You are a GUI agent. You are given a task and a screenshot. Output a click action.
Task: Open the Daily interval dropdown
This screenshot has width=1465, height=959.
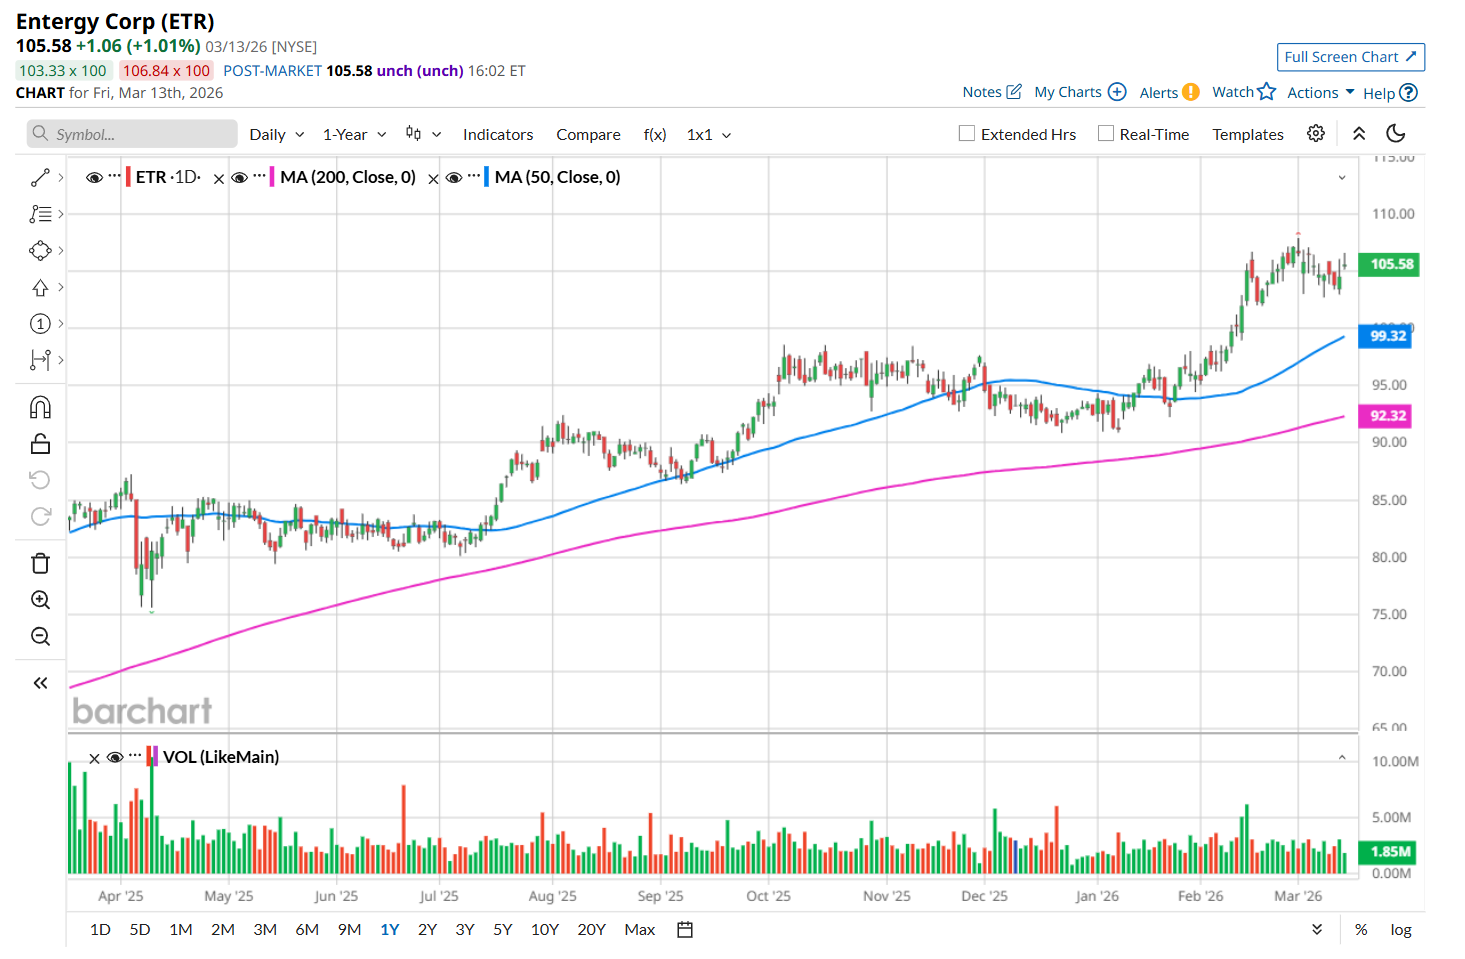(x=276, y=135)
